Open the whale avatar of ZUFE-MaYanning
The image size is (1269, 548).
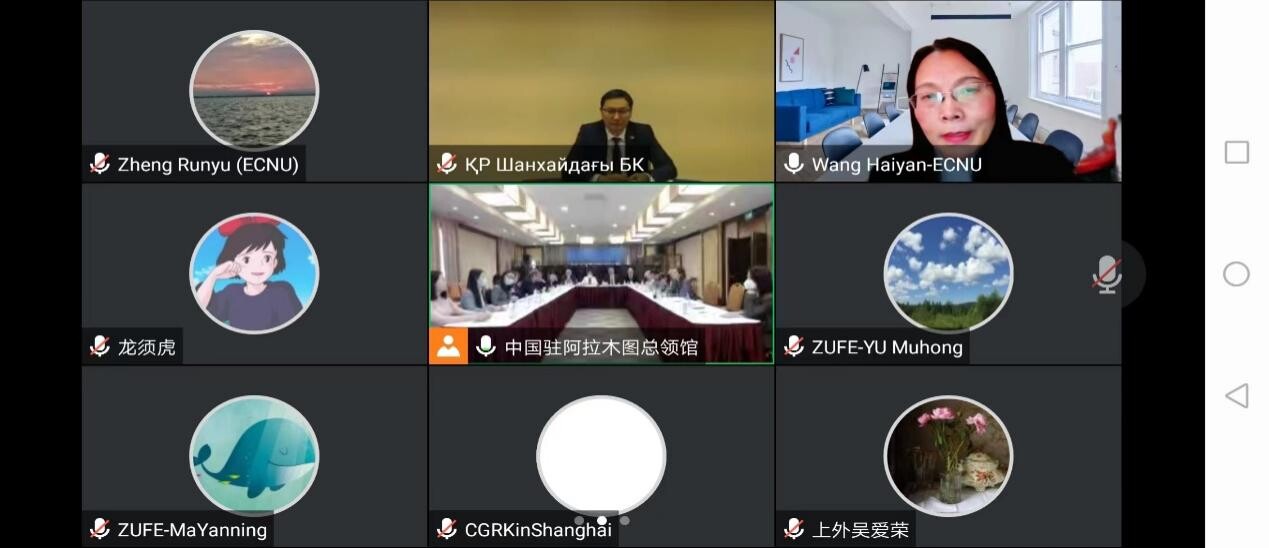coord(254,456)
